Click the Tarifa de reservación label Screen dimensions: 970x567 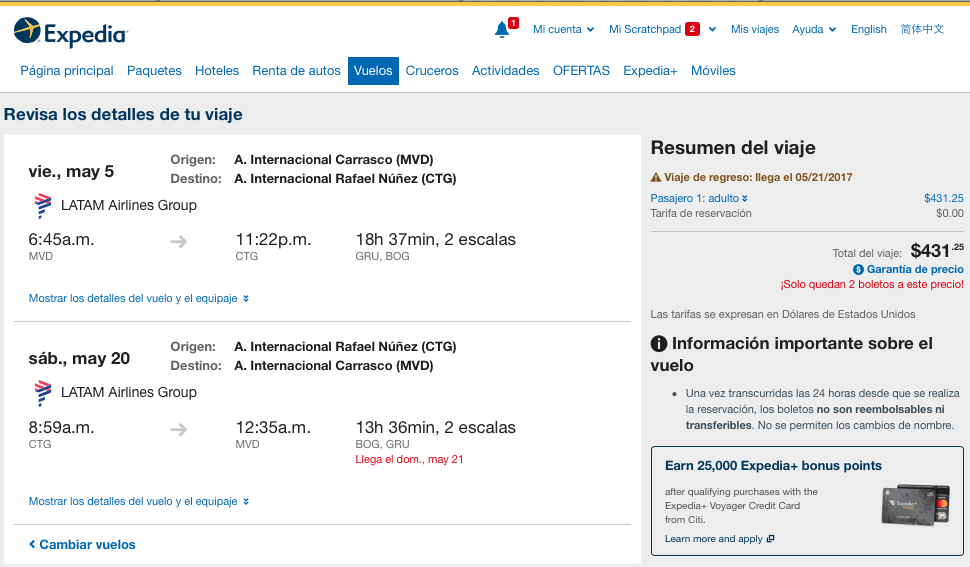click(701, 213)
